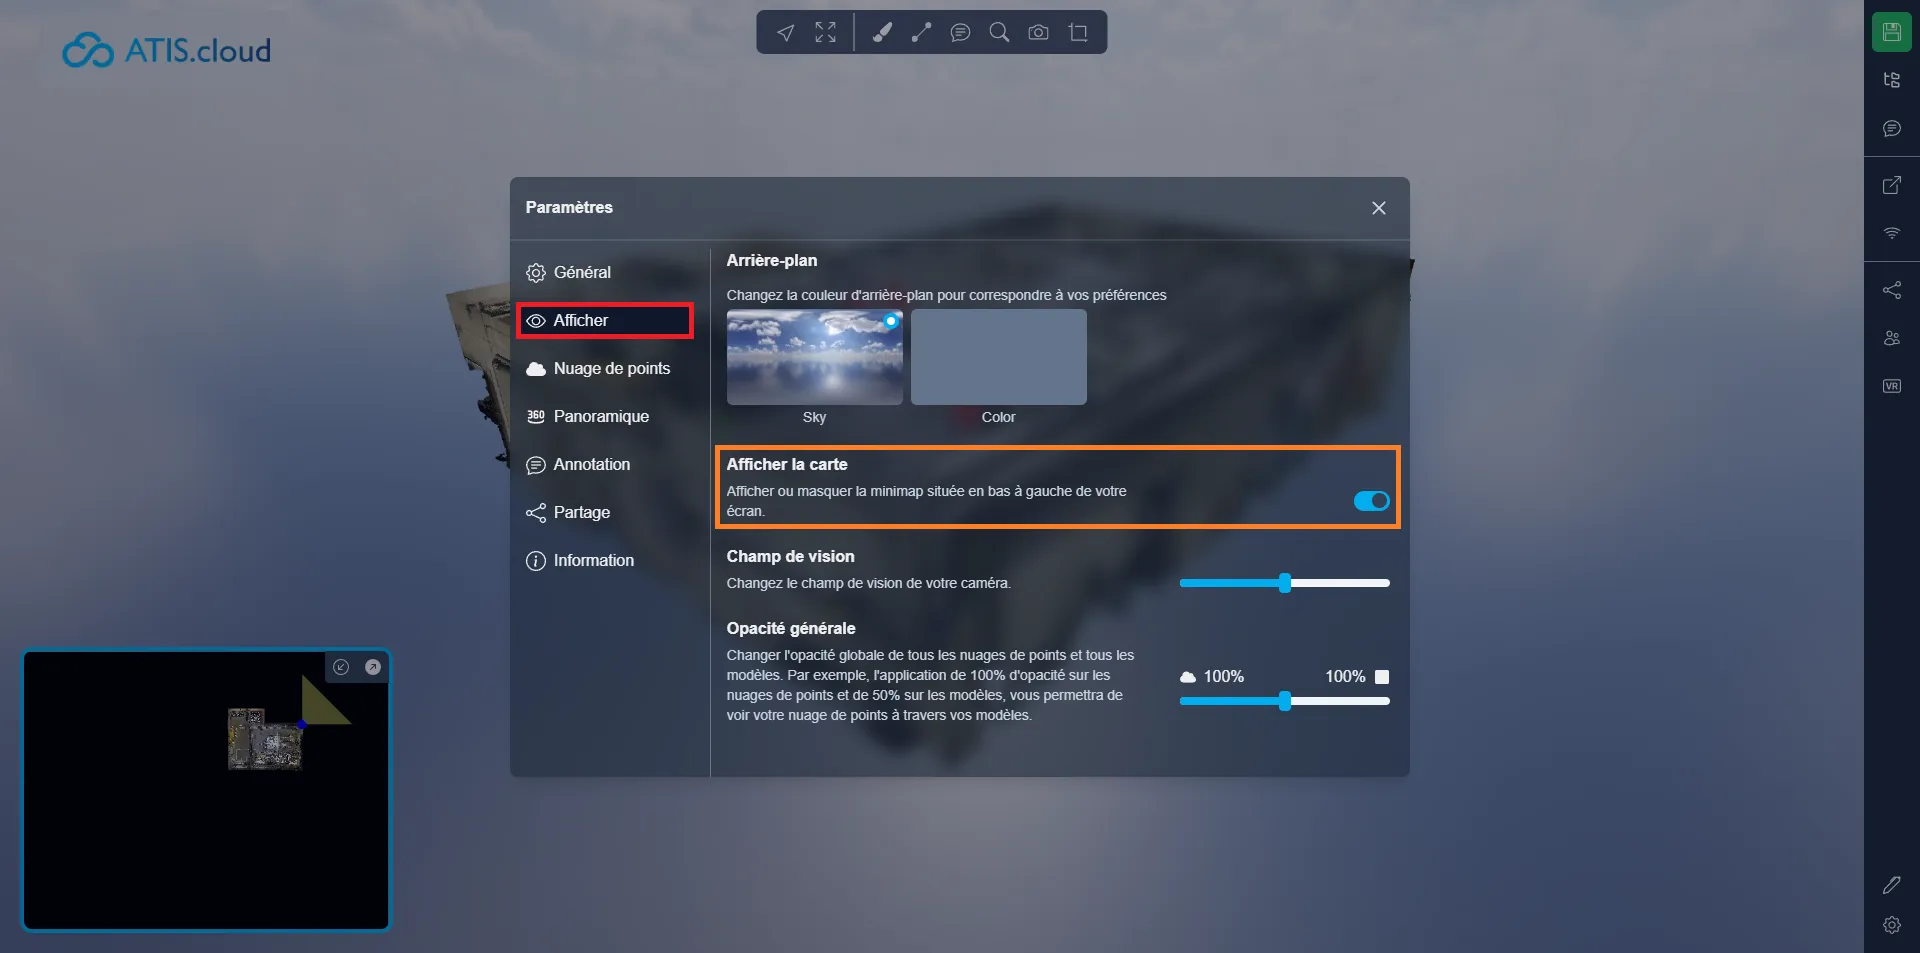This screenshot has width=1920, height=953.
Task: Open settings gear at bottom of right sidebar
Action: pyautogui.click(x=1891, y=925)
